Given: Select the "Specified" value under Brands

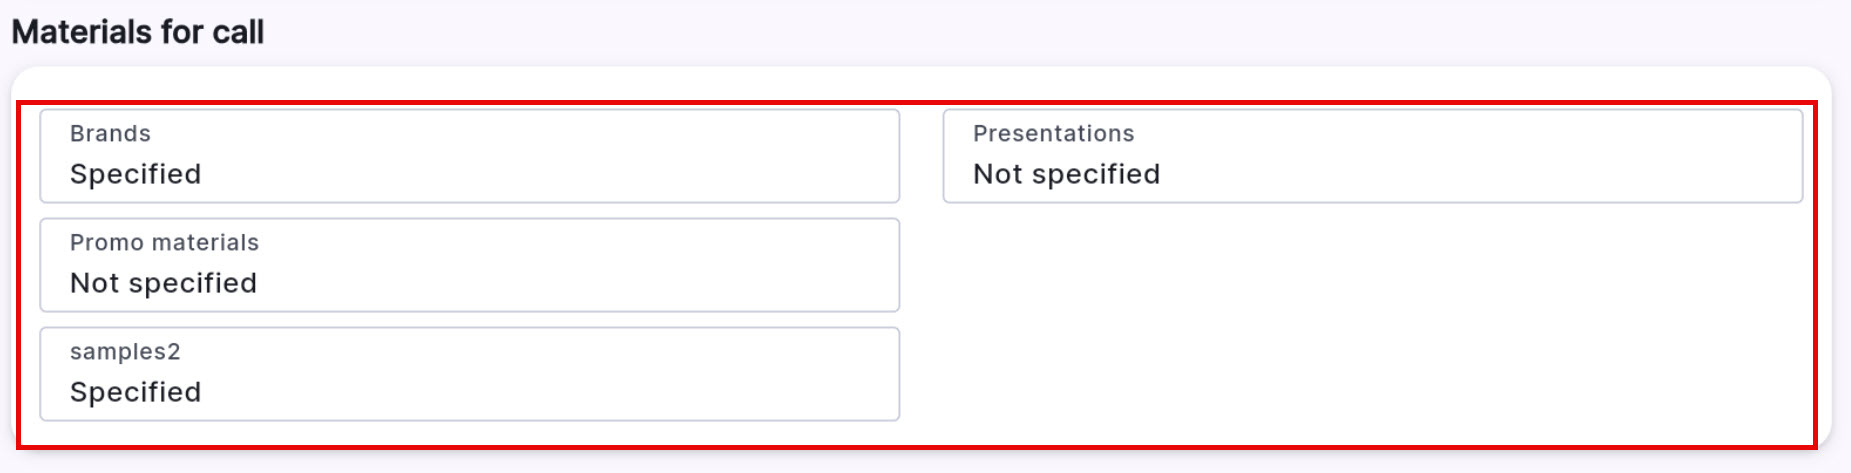Looking at the screenshot, I should (x=135, y=174).
